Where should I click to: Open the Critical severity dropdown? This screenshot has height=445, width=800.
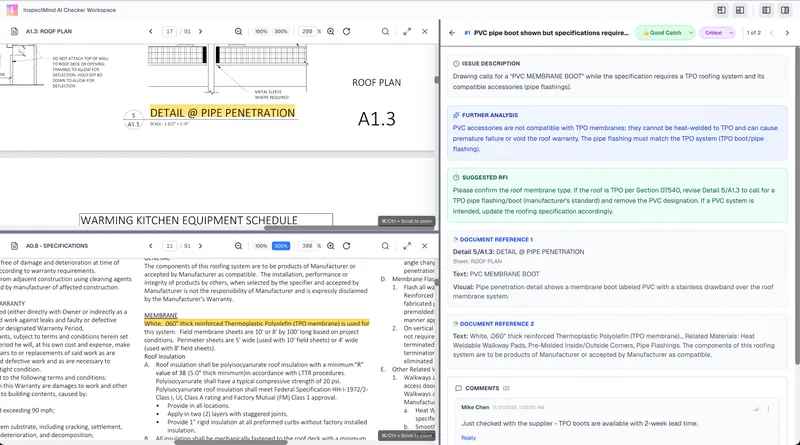(x=717, y=33)
